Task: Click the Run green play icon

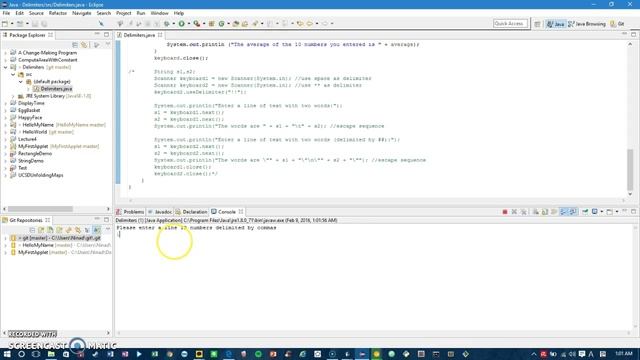Action: (182, 24)
